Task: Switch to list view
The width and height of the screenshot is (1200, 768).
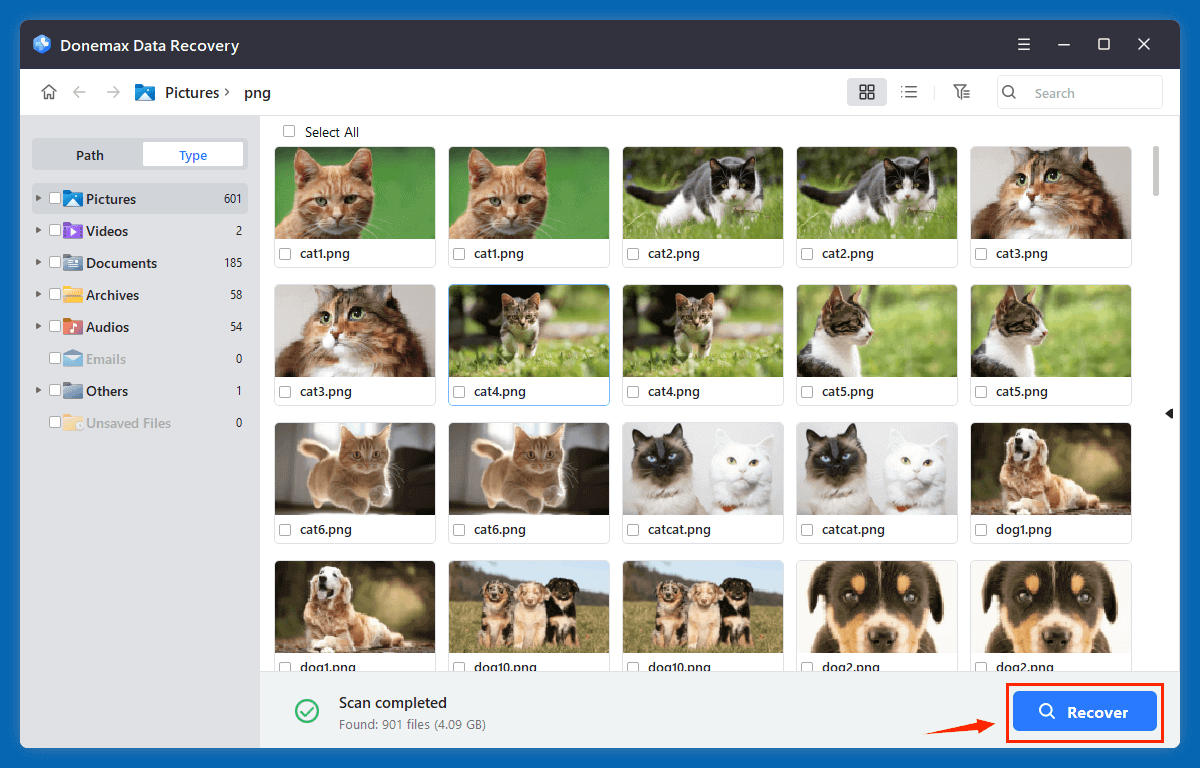Action: pyautogui.click(x=909, y=91)
